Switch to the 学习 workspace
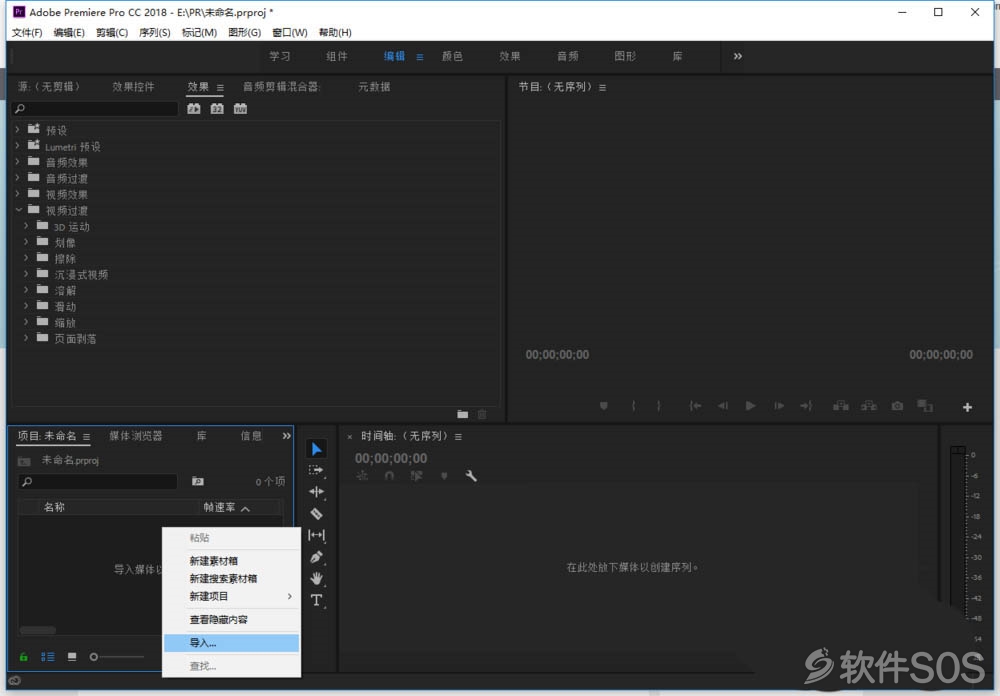1000x696 pixels. 279,56
